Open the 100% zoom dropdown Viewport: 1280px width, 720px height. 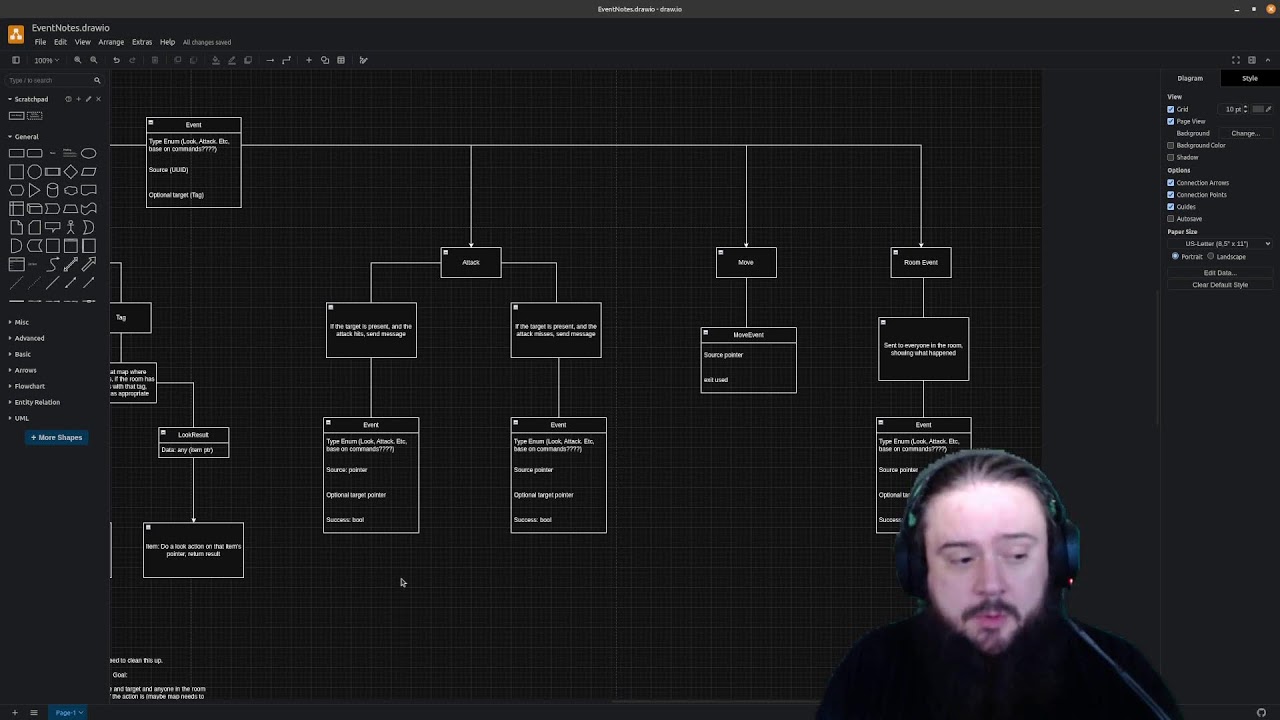tap(45, 60)
